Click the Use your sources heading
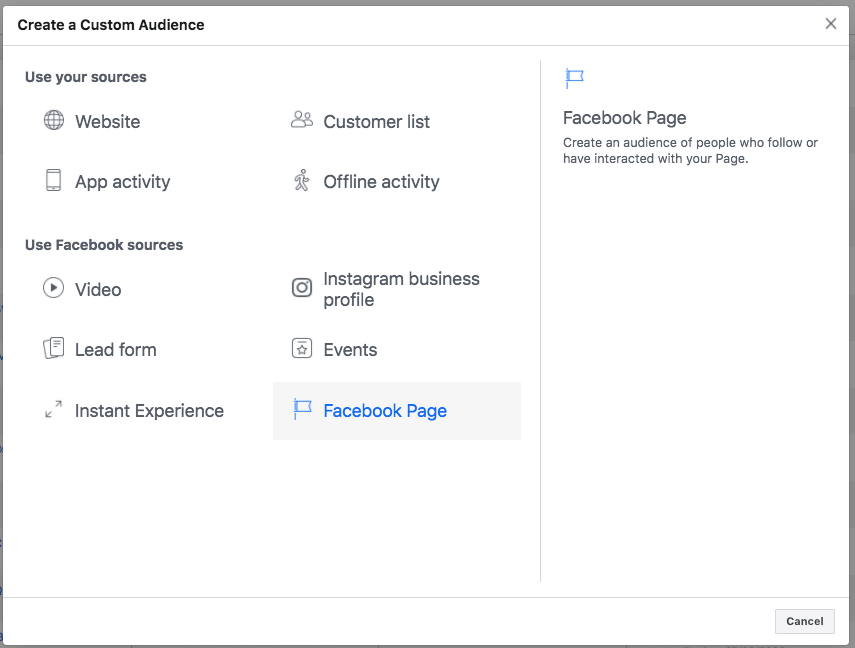Viewport: 855px width, 648px height. coord(86,77)
